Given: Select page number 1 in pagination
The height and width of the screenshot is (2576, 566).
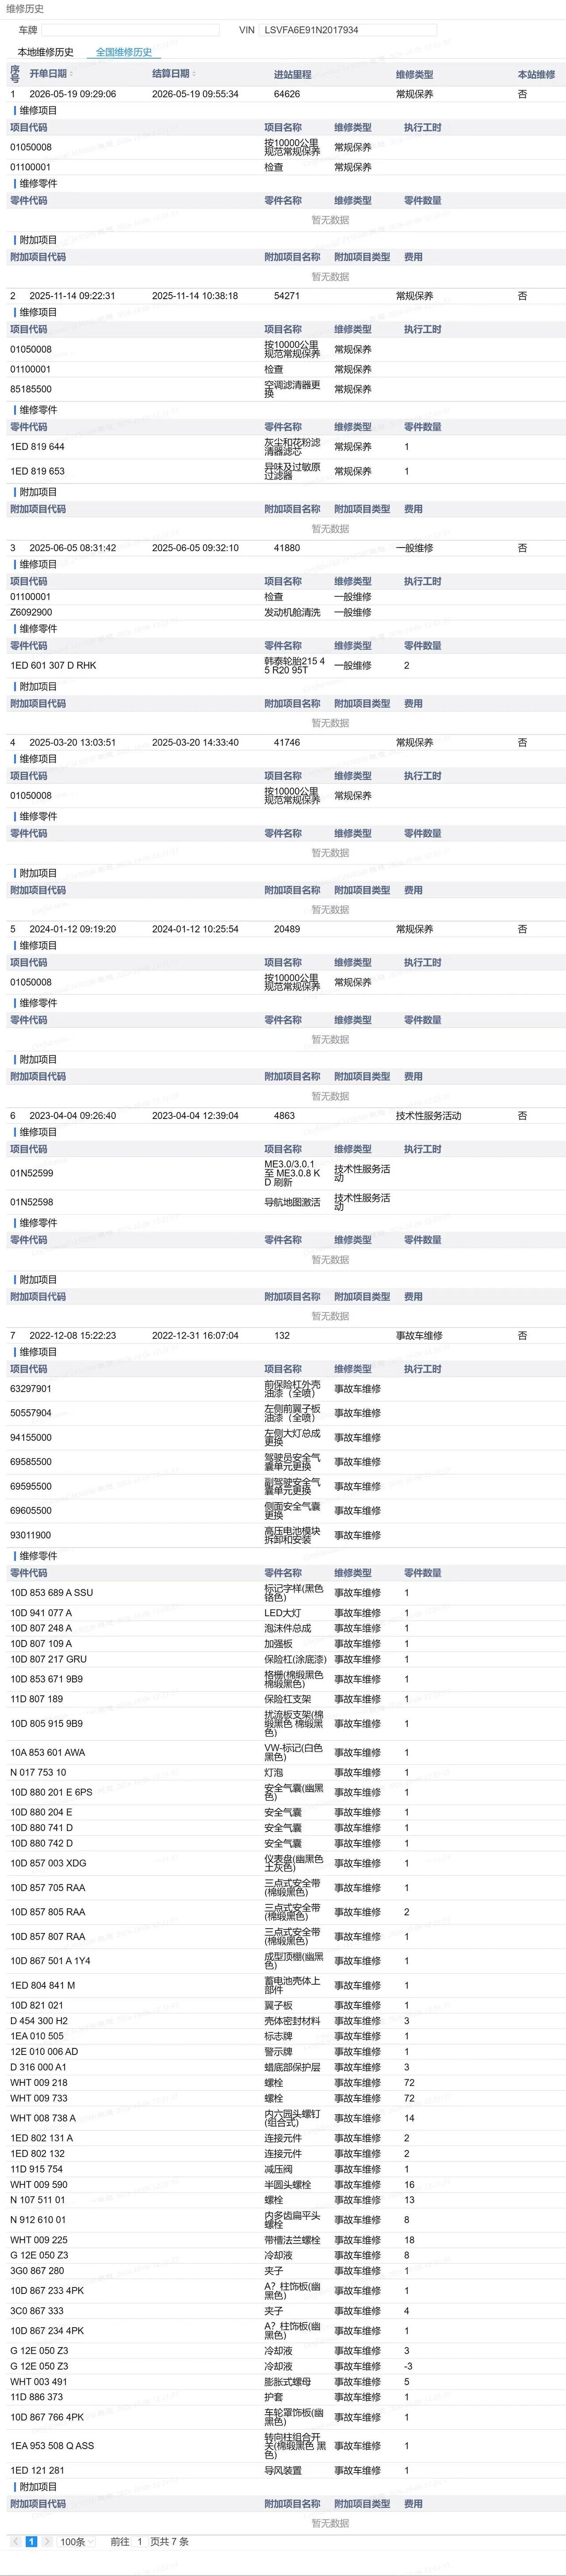Looking at the screenshot, I should [31, 2541].
